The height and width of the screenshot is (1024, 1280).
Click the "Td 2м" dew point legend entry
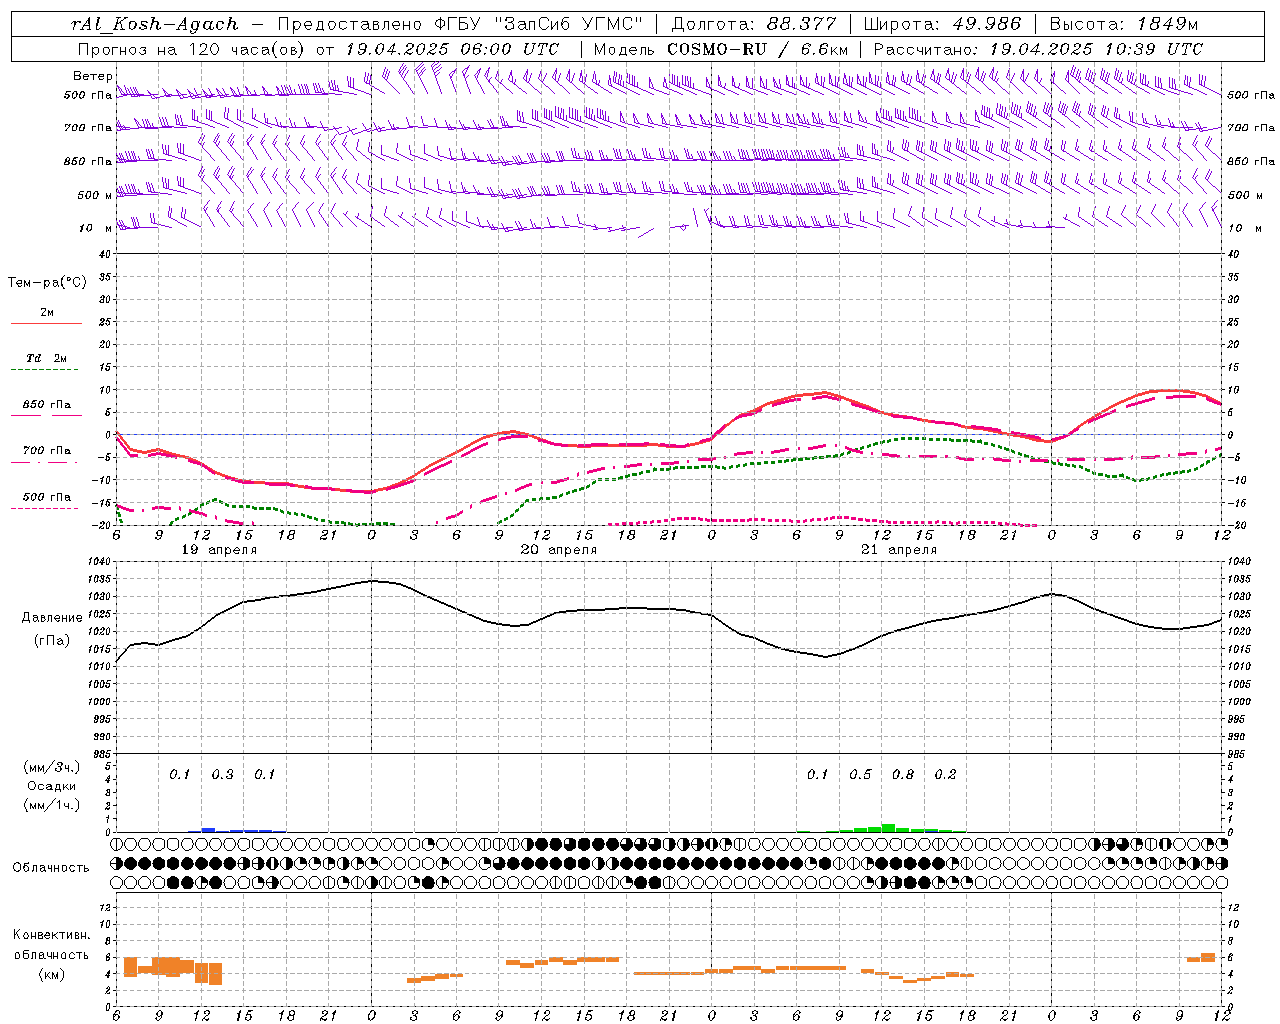point(47,358)
